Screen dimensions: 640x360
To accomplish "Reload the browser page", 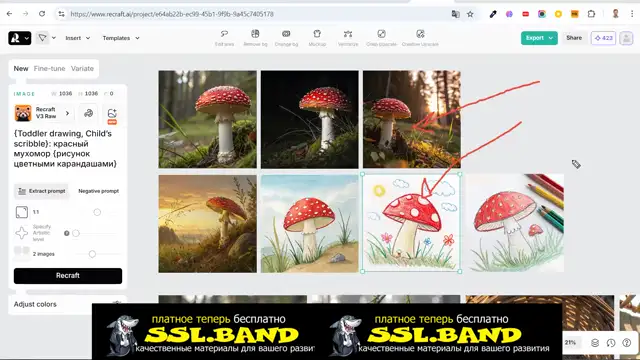I will pos(42,14).
